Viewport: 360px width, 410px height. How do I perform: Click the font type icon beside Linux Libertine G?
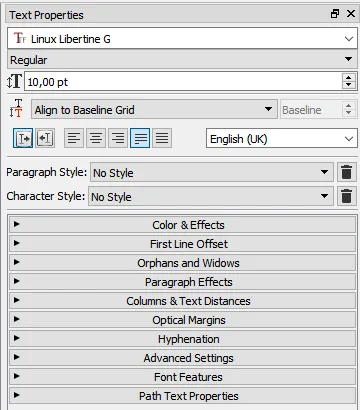pyautogui.click(x=20, y=38)
